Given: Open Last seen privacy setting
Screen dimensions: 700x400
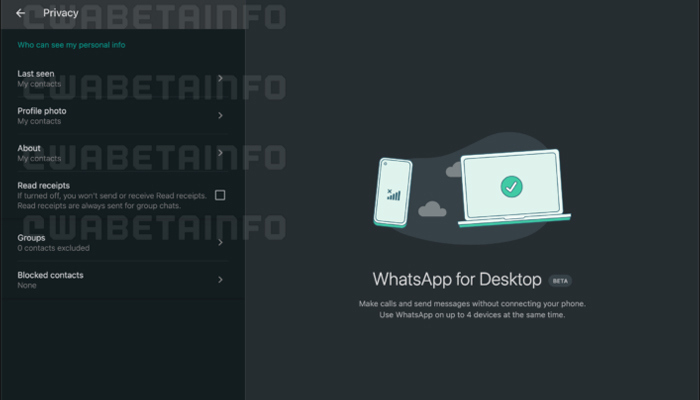Looking at the screenshot, I should [x=122, y=79].
